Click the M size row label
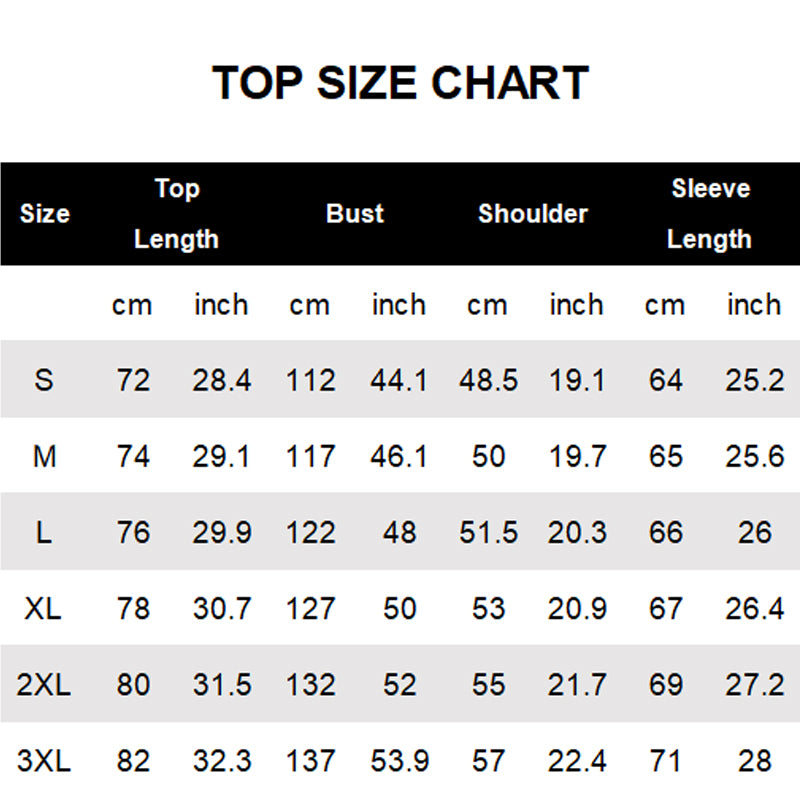The image size is (800, 800). pos(44,457)
